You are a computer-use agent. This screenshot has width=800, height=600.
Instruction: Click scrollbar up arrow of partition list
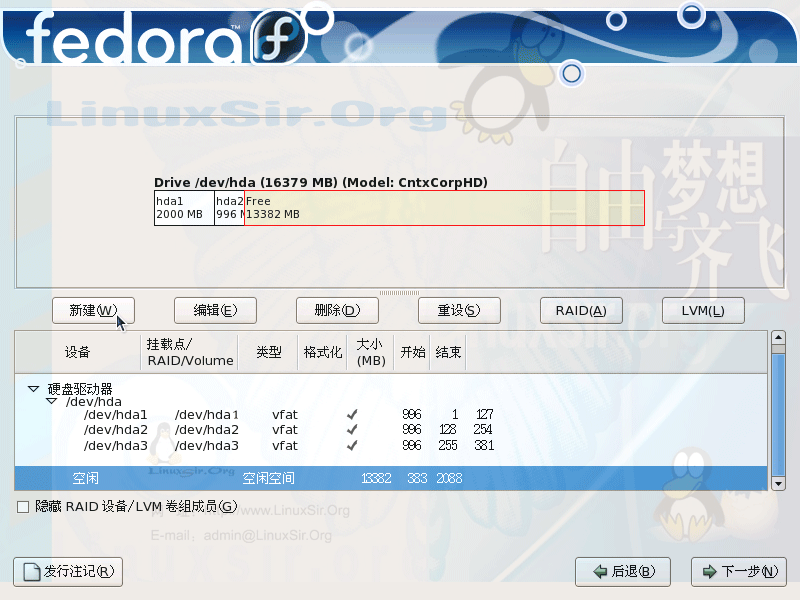[778, 337]
